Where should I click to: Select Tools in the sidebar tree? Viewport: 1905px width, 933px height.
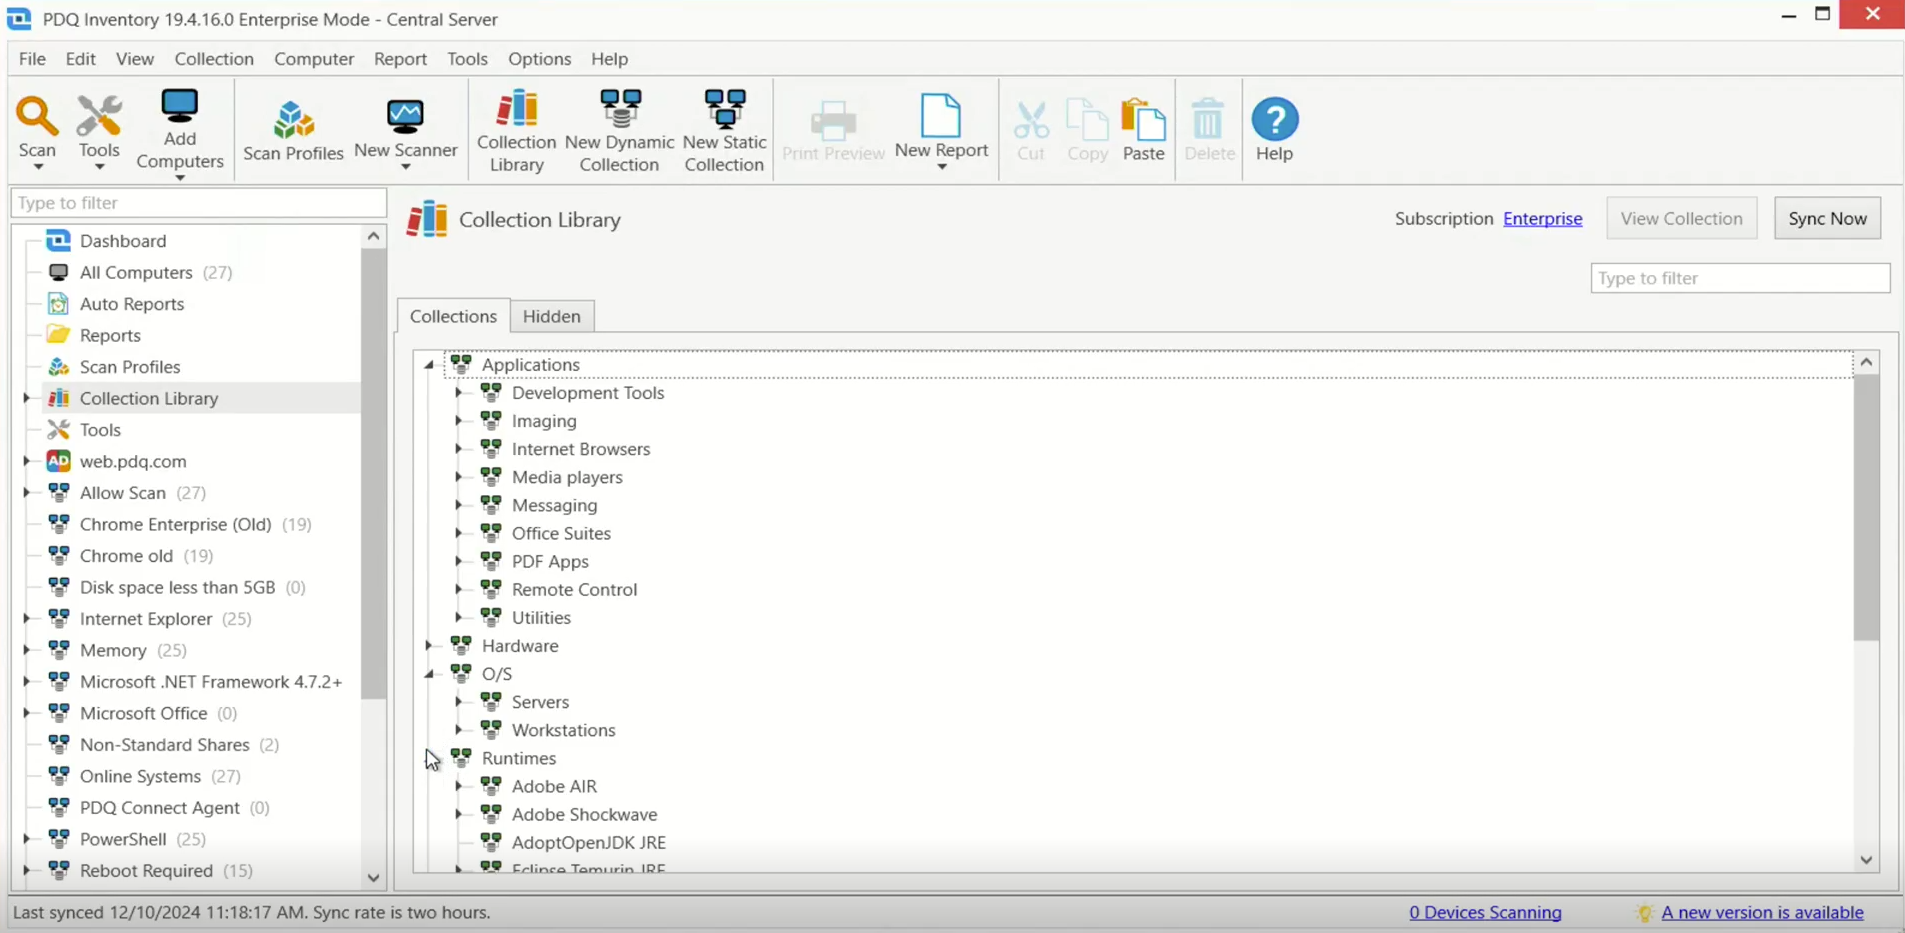(x=100, y=430)
